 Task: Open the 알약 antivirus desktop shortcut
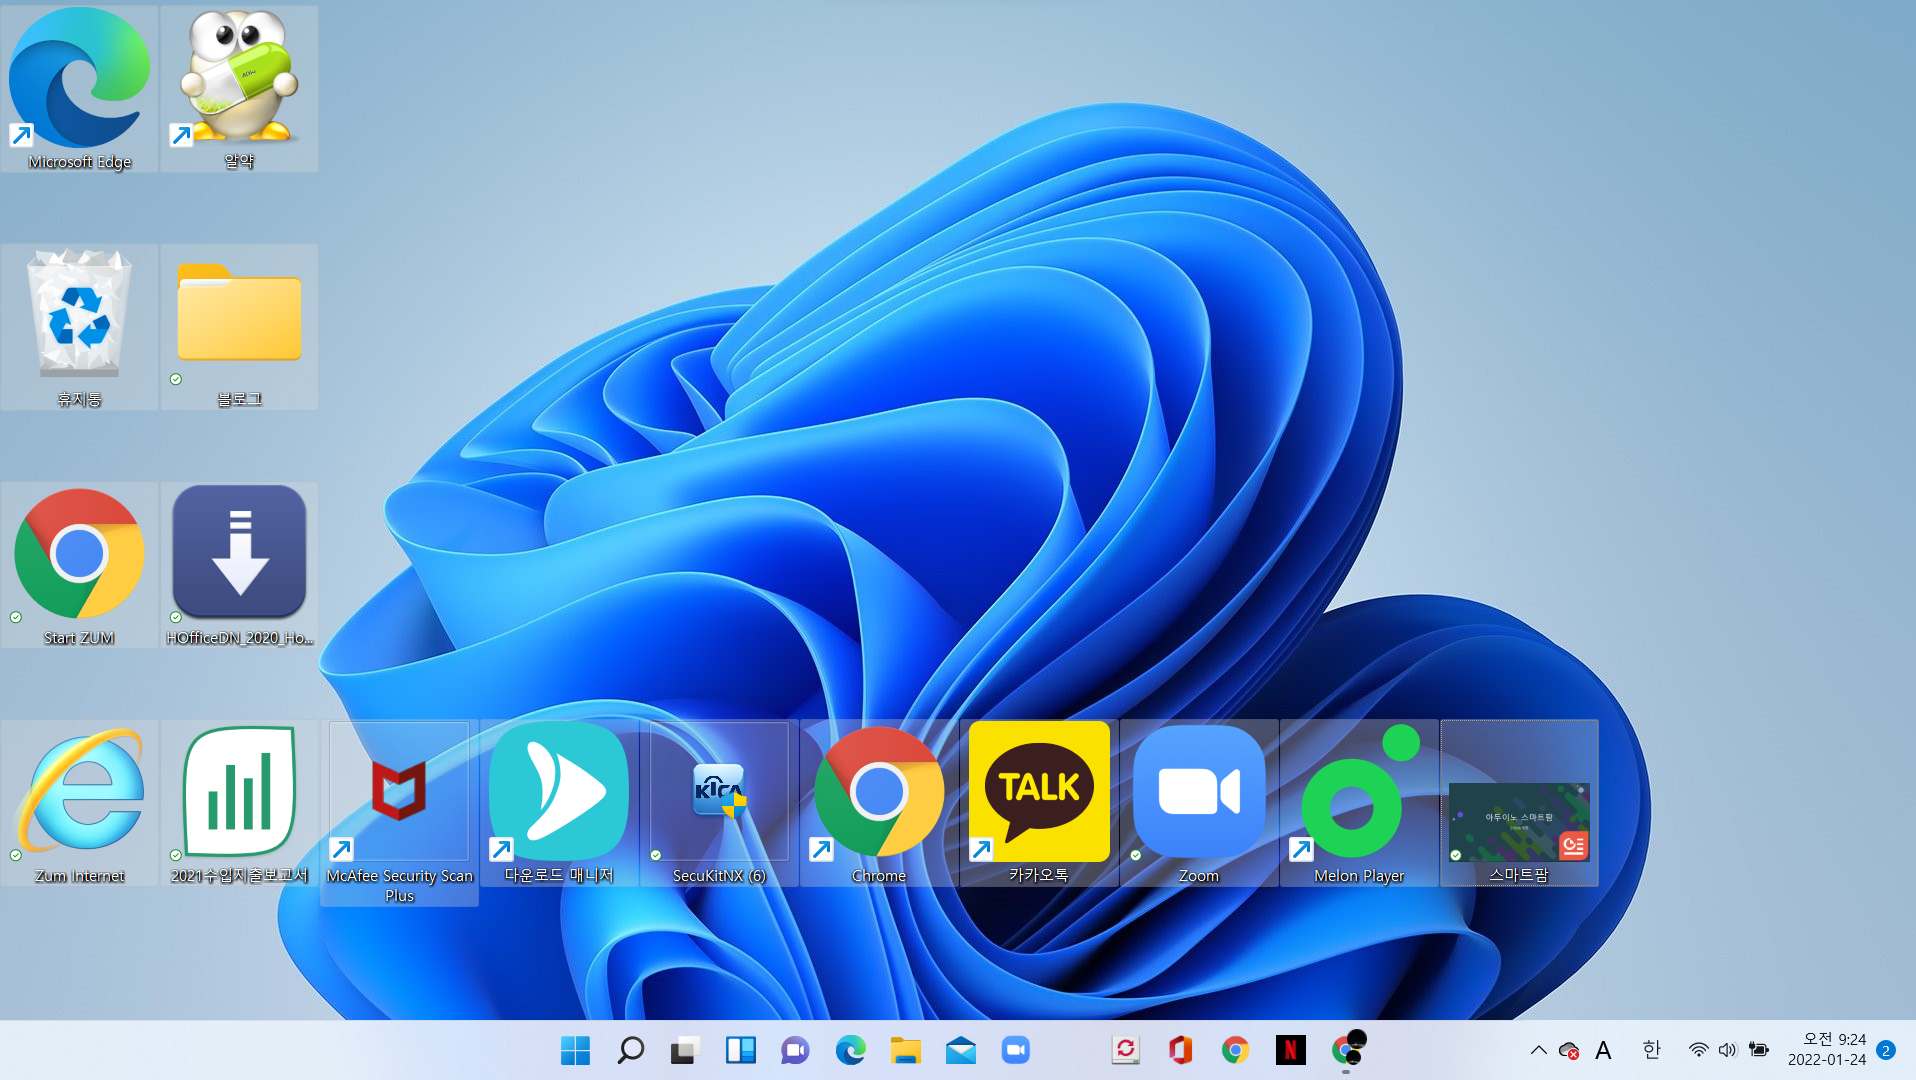coord(239,89)
